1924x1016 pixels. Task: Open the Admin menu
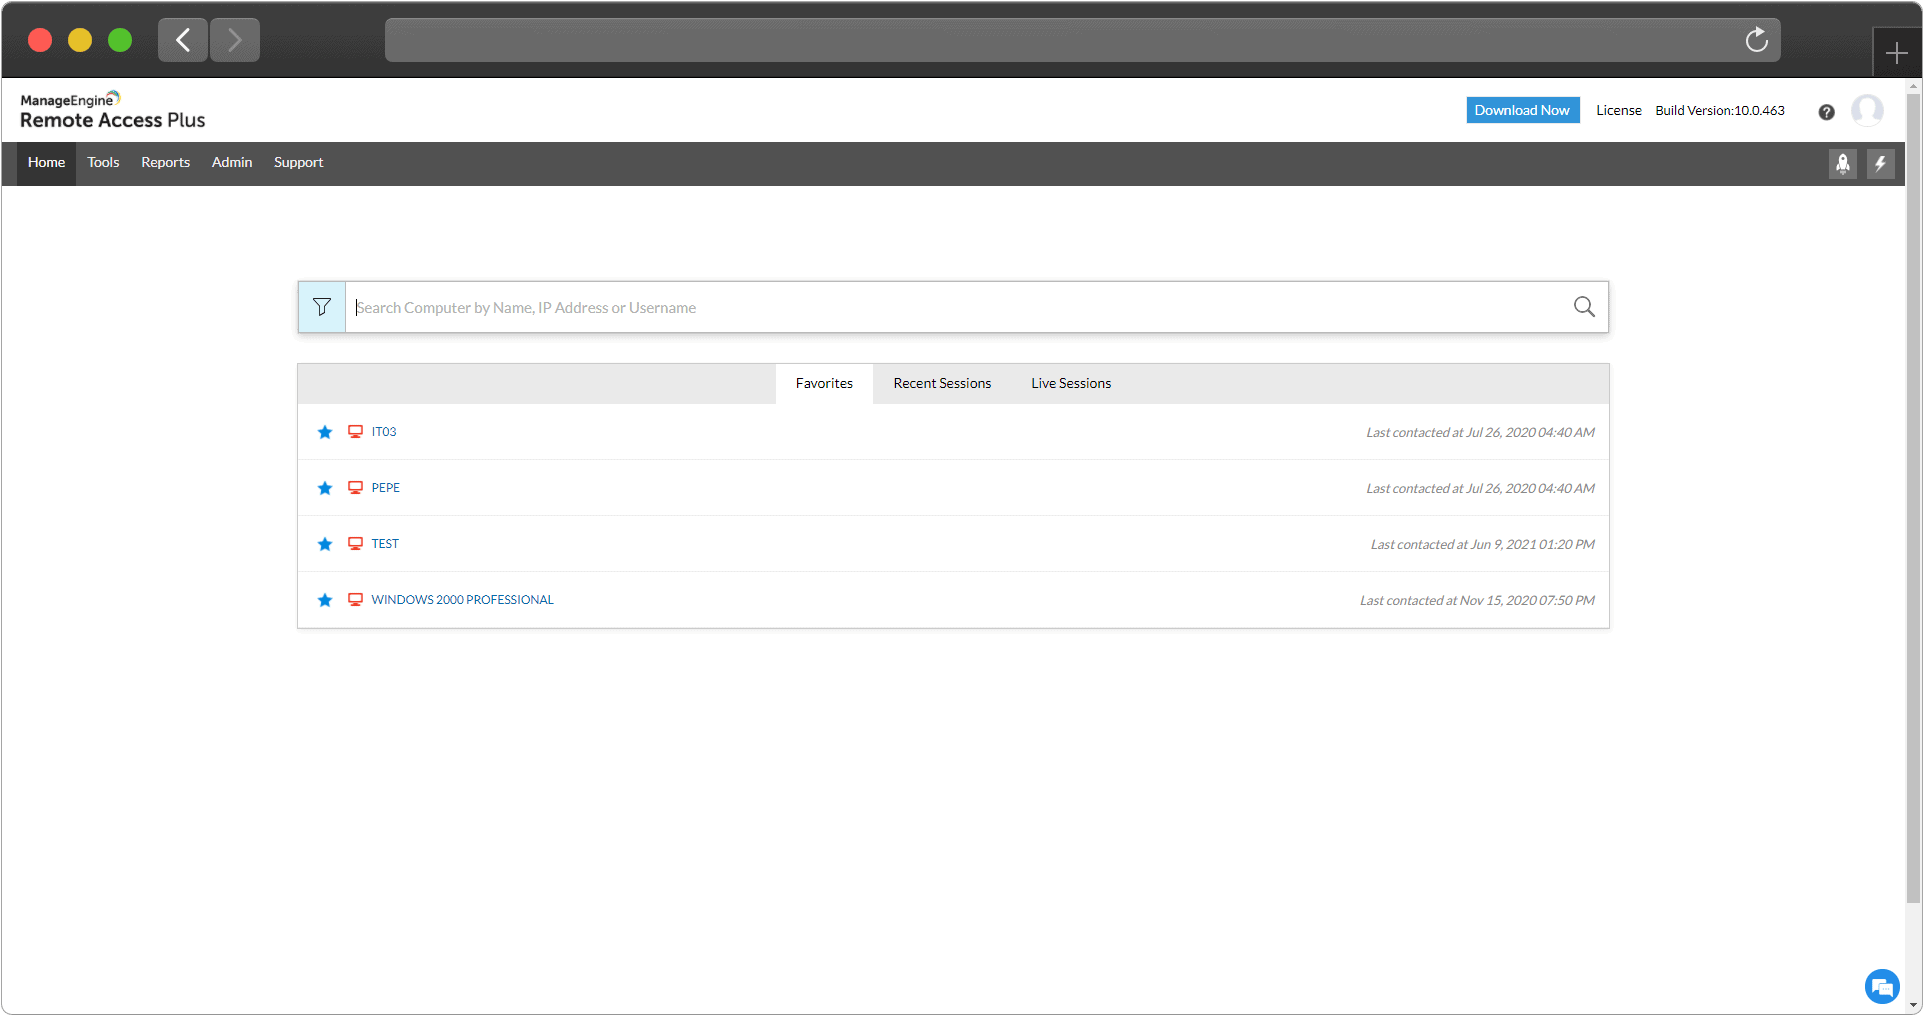232,163
